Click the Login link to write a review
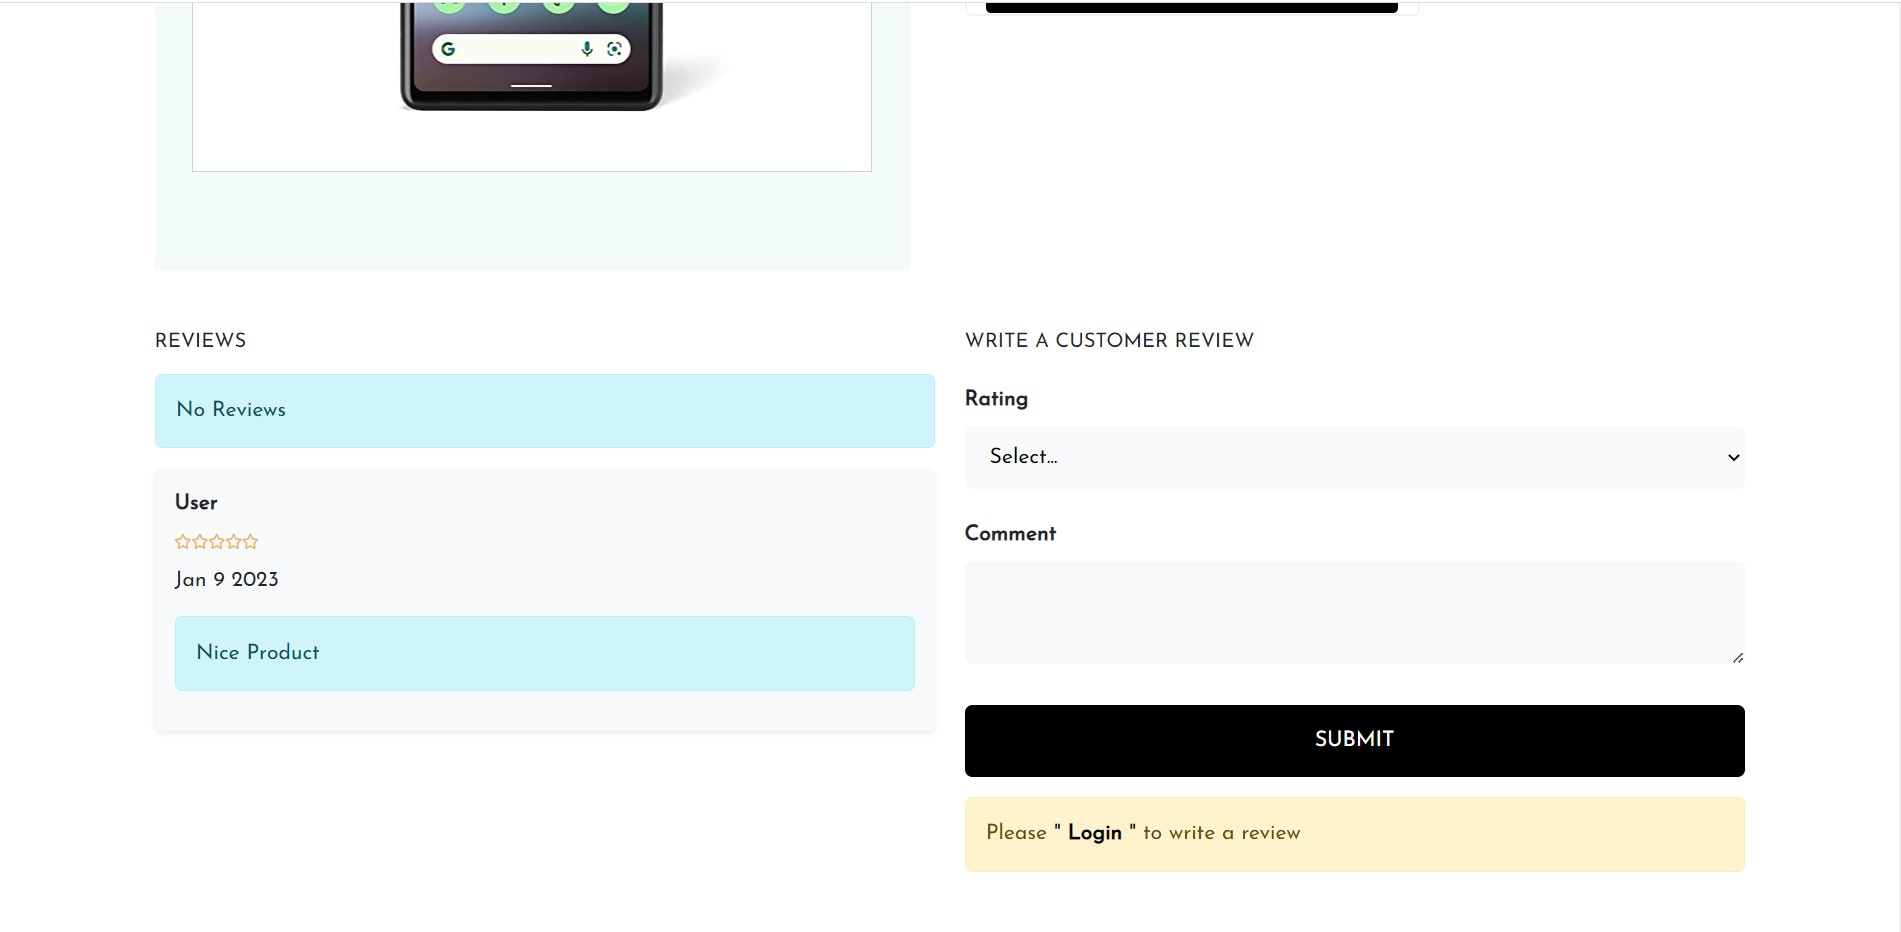1901x932 pixels. [x=1094, y=833]
